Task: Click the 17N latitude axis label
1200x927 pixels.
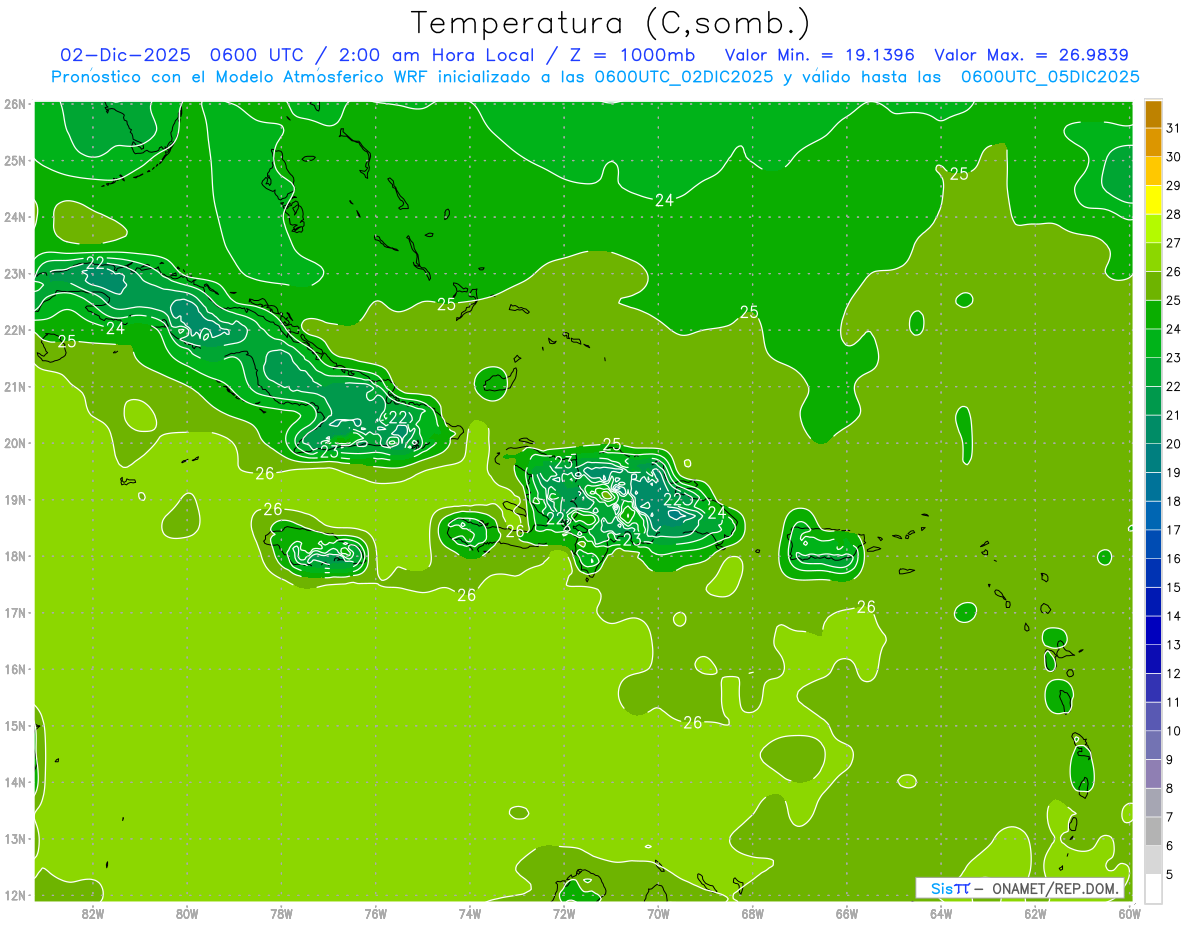Action: 15,612
